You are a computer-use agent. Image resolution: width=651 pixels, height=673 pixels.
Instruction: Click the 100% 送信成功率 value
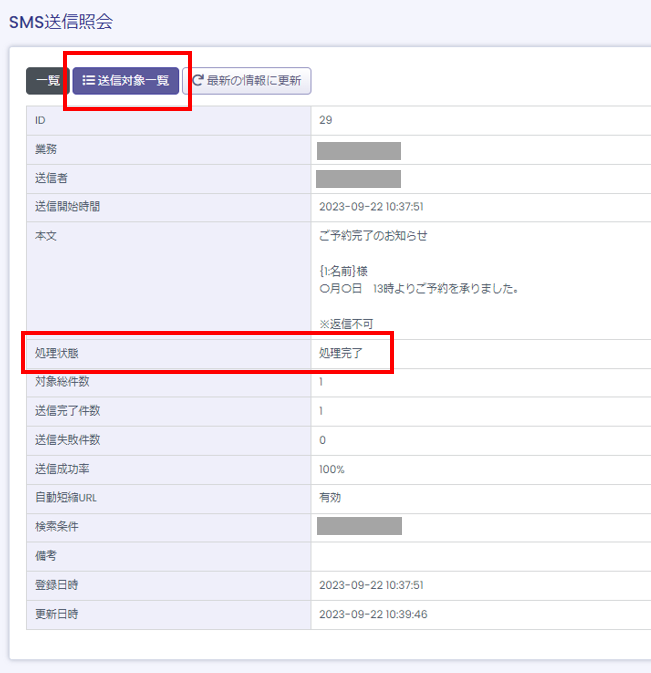tap(332, 469)
